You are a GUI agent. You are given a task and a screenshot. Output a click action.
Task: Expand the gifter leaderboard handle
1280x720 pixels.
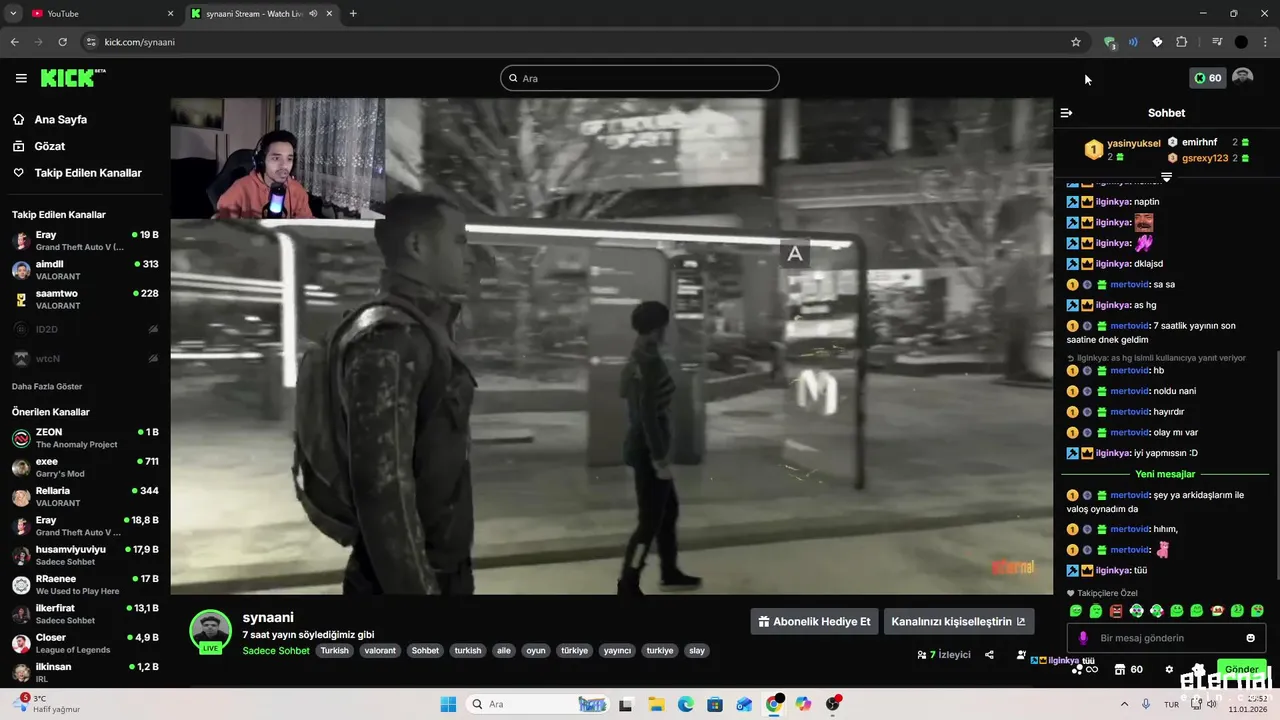pos(1166,176)
